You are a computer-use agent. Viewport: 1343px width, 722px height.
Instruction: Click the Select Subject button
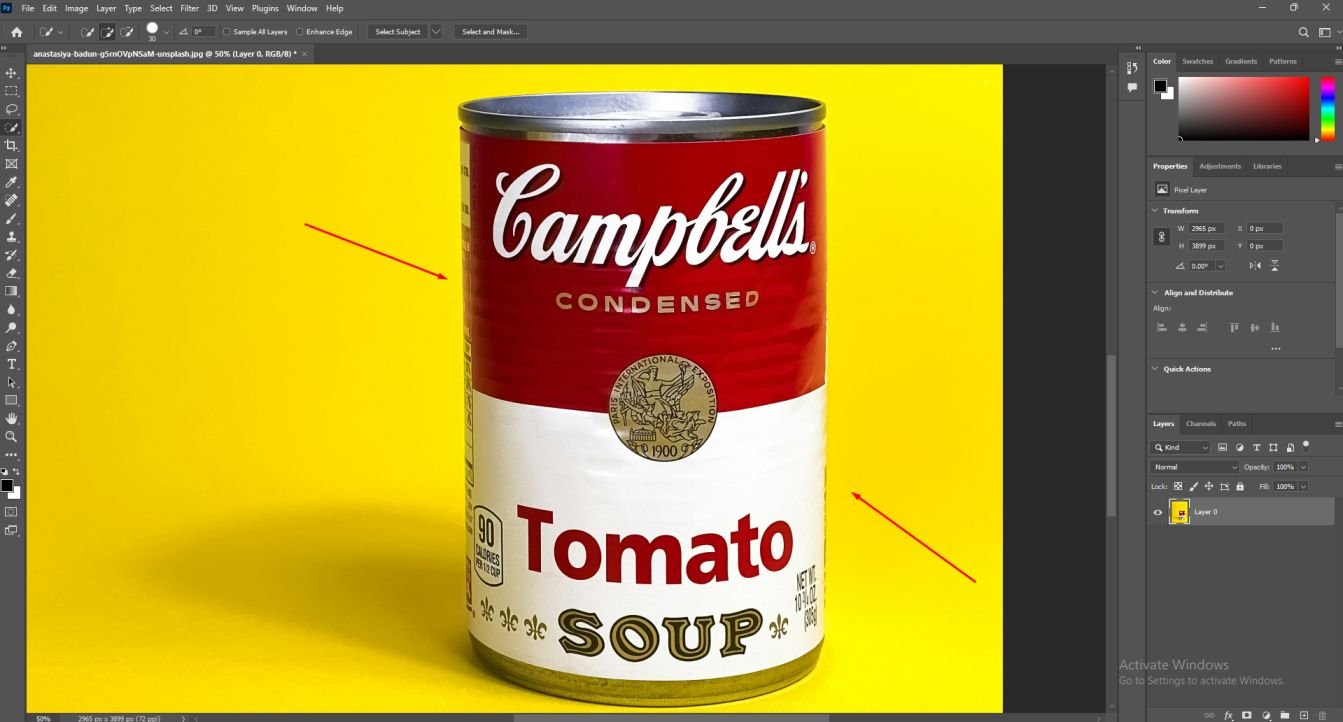coord(398,32)
